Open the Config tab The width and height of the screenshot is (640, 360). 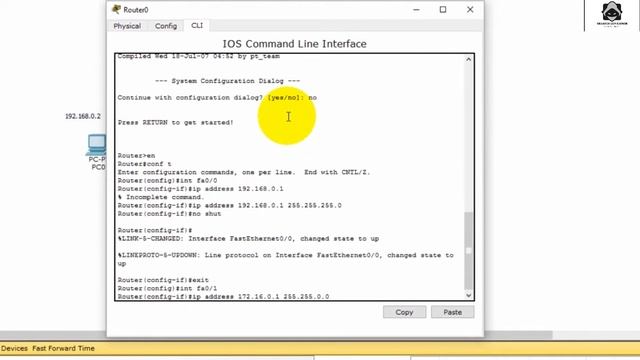tap(166, 26)
